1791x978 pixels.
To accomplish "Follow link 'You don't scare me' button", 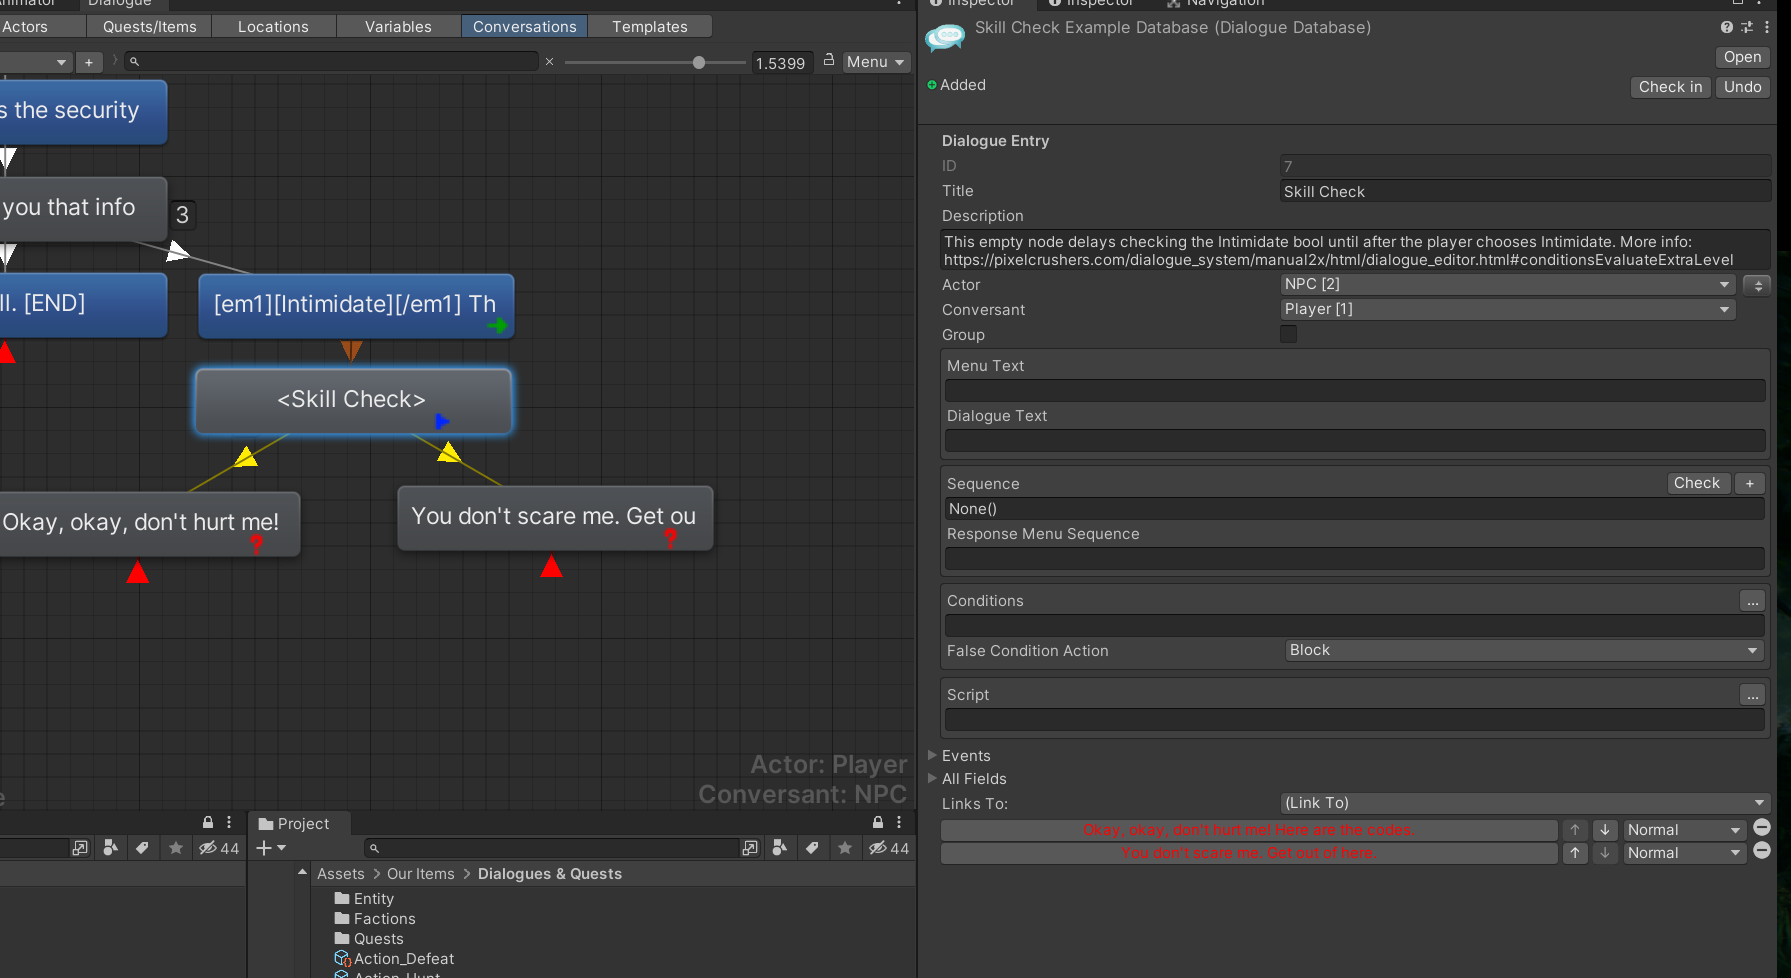I will click(1248, 853).
